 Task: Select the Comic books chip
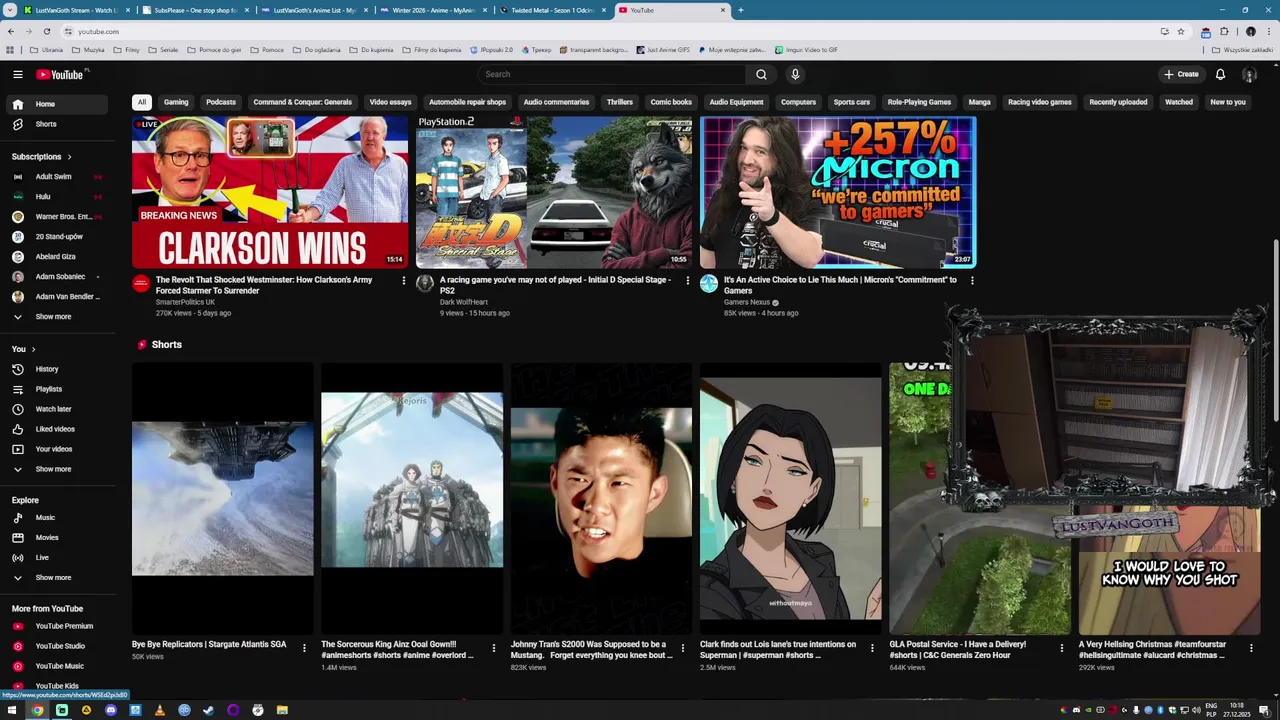[x=671, y=102]
